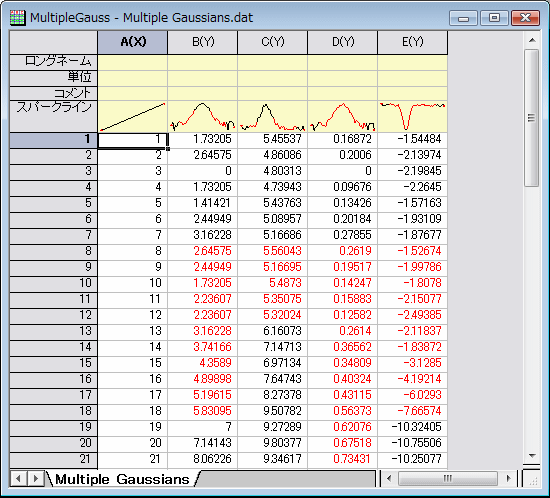Select row header 21
550x498 pixels.
pos(53,459)
